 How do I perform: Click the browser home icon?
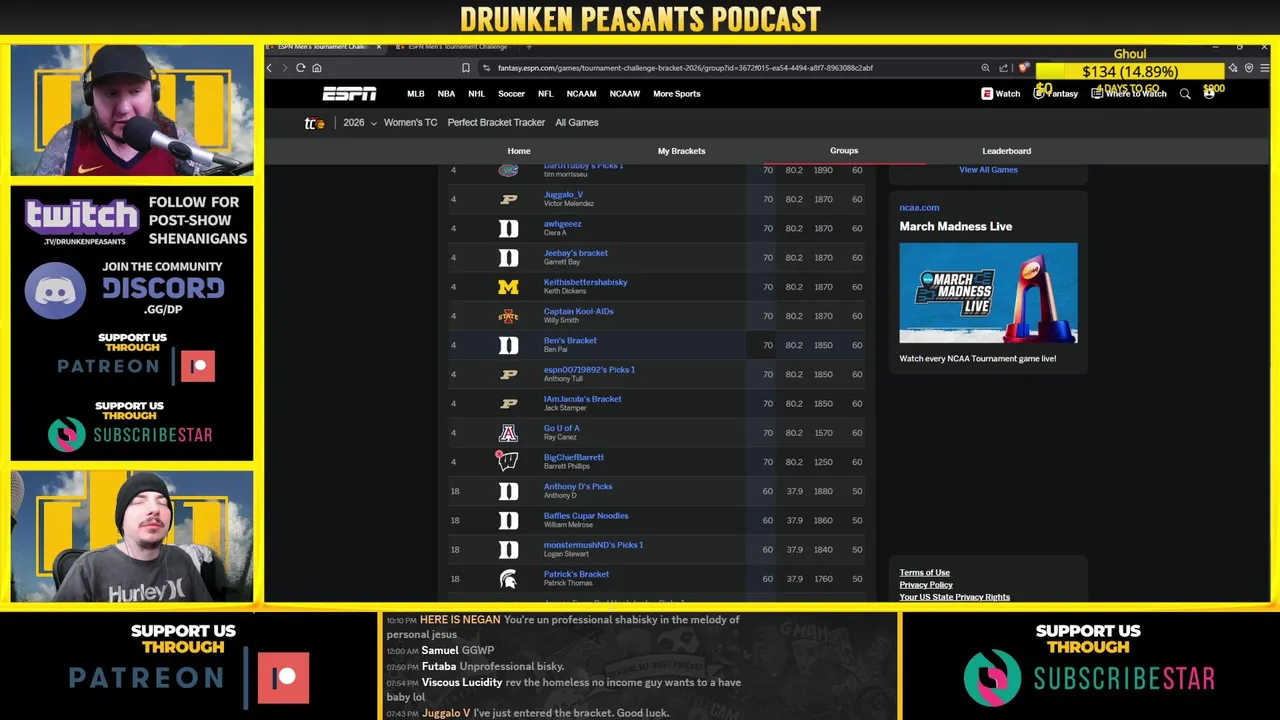(x=317, y=68)
